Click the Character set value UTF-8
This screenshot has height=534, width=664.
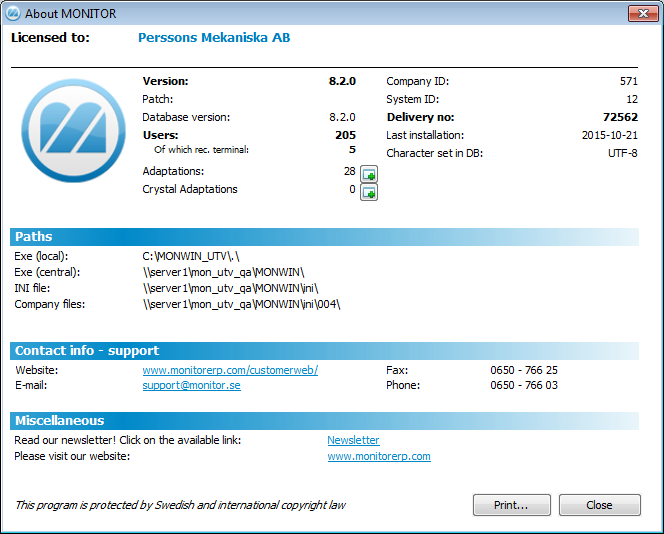[x=622, y=153]
